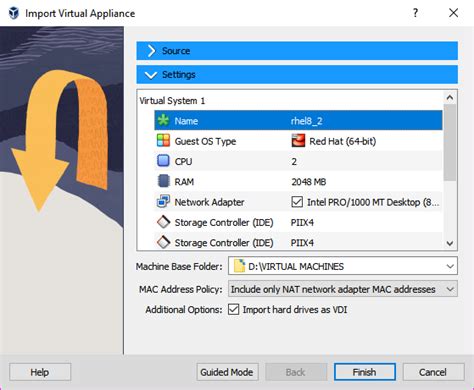Click the Red Hat OS logo icon
Viewport: 474px width, 390px height.
click(298, 141)
